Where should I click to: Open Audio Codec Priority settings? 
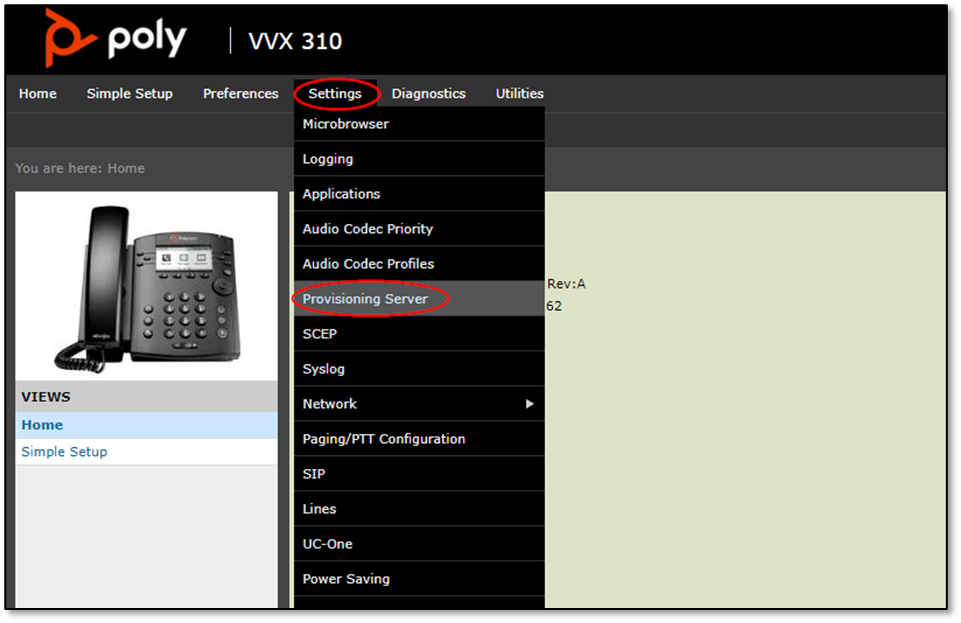419,228
